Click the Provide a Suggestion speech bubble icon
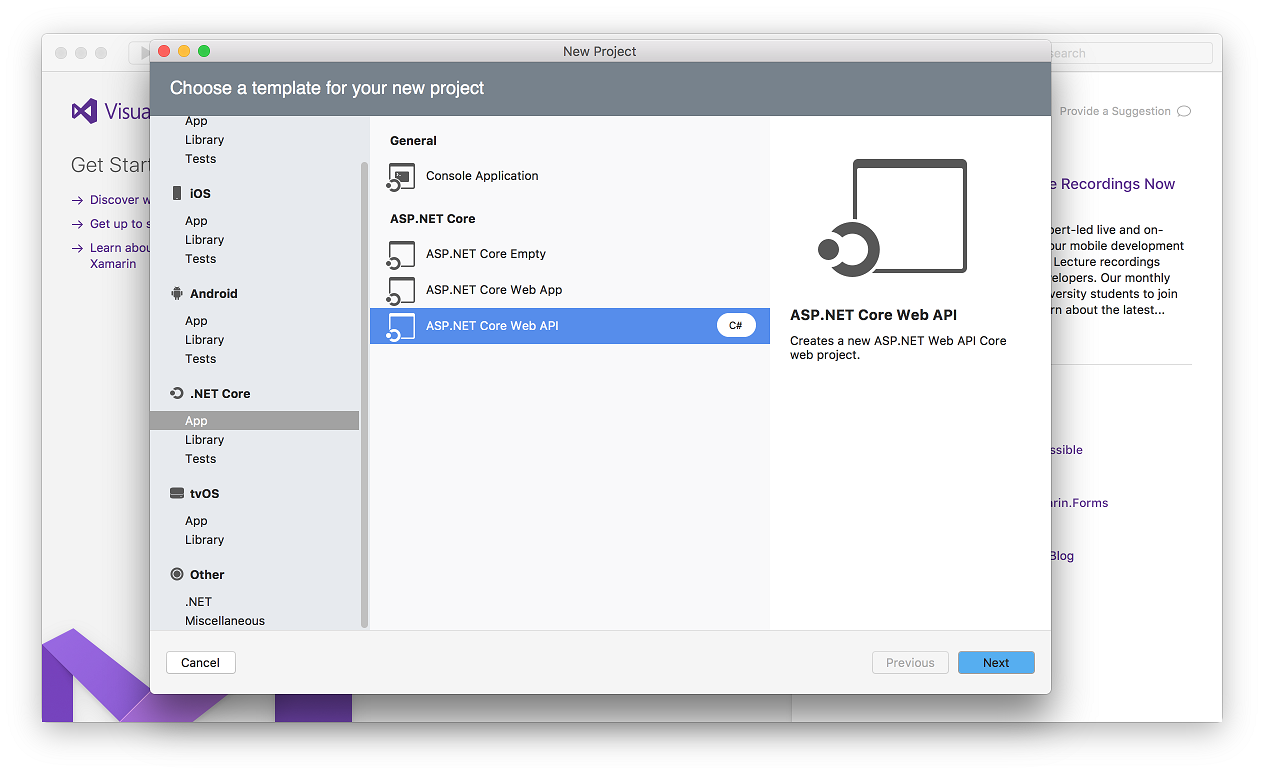Screen dimensions: 1264x774 pos(1184,111)
